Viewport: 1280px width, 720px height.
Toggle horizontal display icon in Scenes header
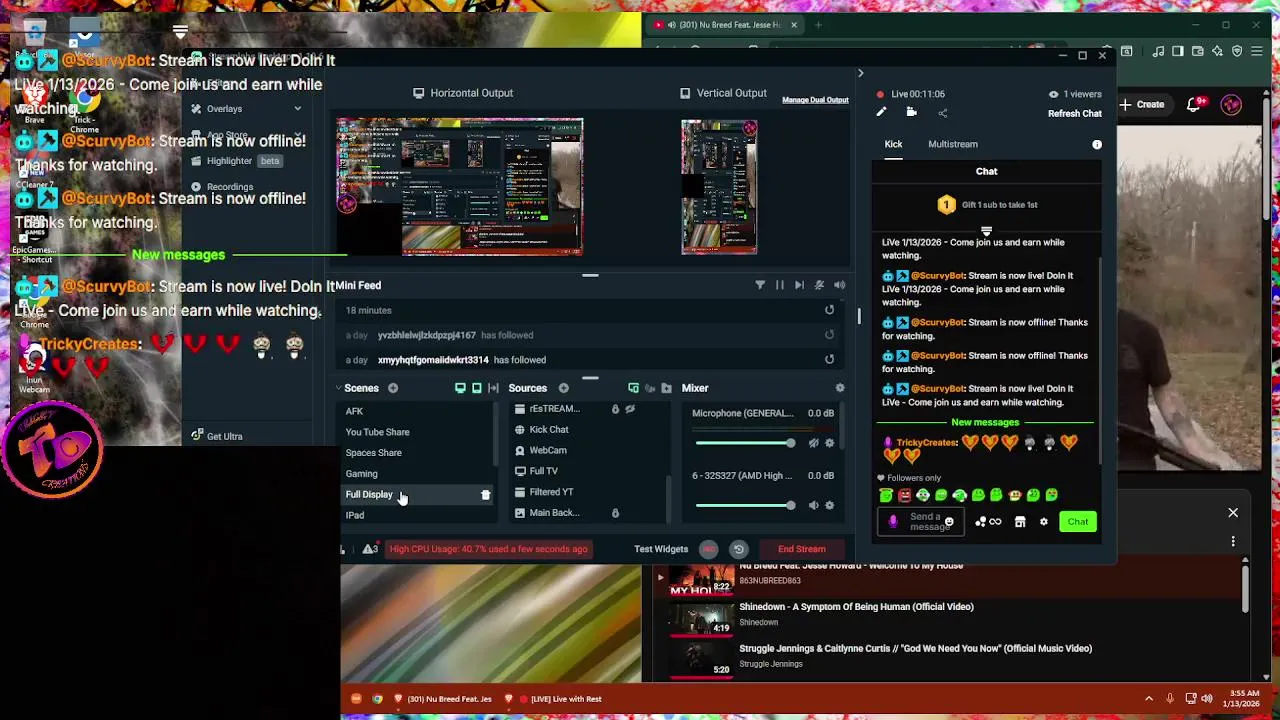pyautogui.click(x=460, y=388)
